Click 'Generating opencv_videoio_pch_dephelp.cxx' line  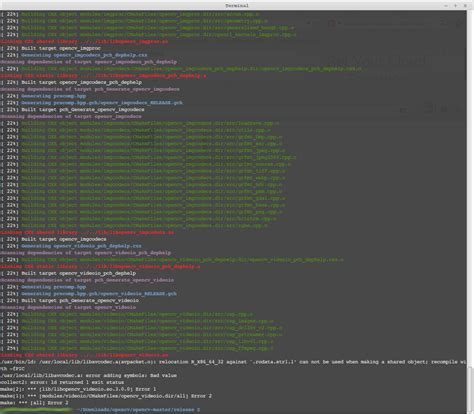[71, 246]
